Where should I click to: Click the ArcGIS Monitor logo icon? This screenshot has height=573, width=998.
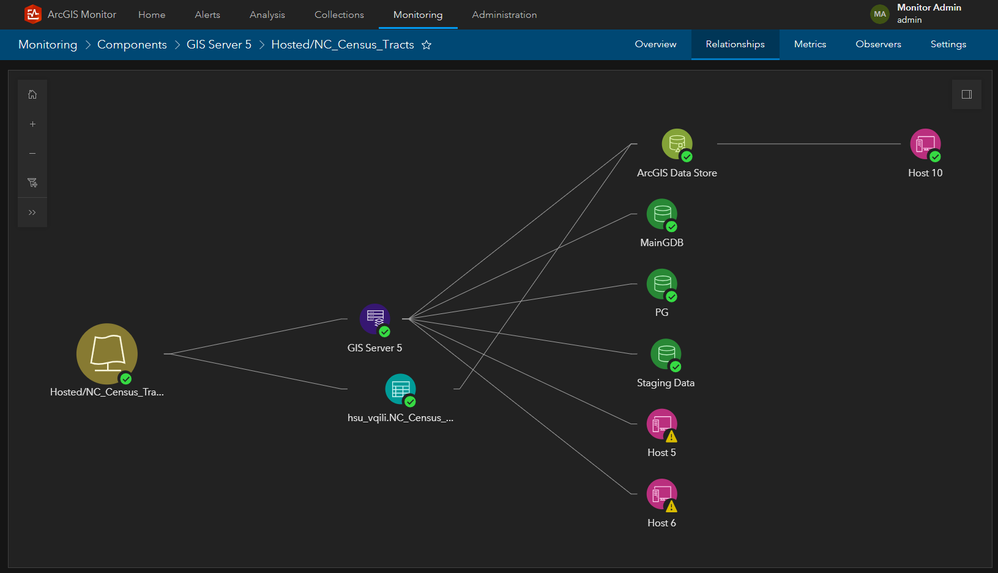point(33,14)
